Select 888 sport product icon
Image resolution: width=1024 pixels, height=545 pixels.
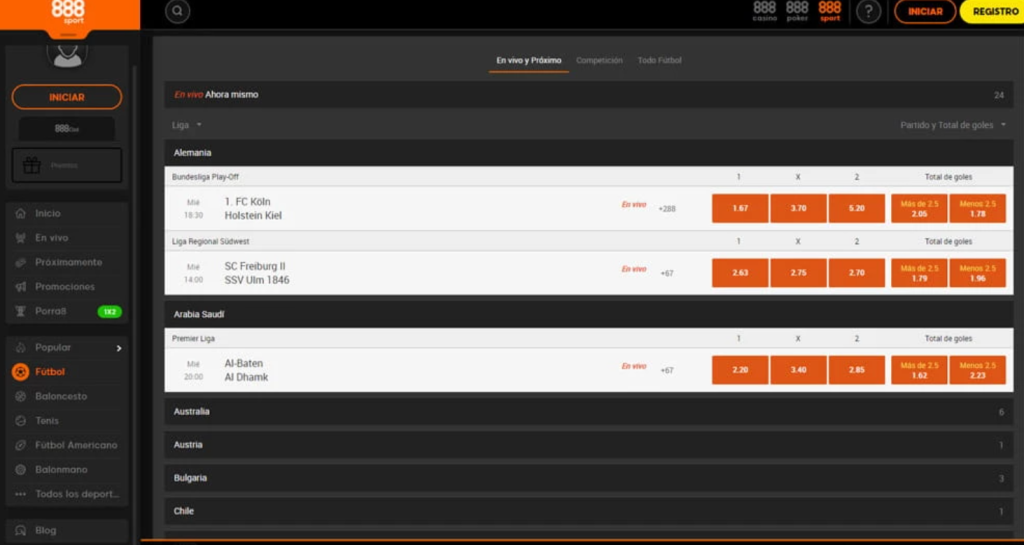[829, 11]
